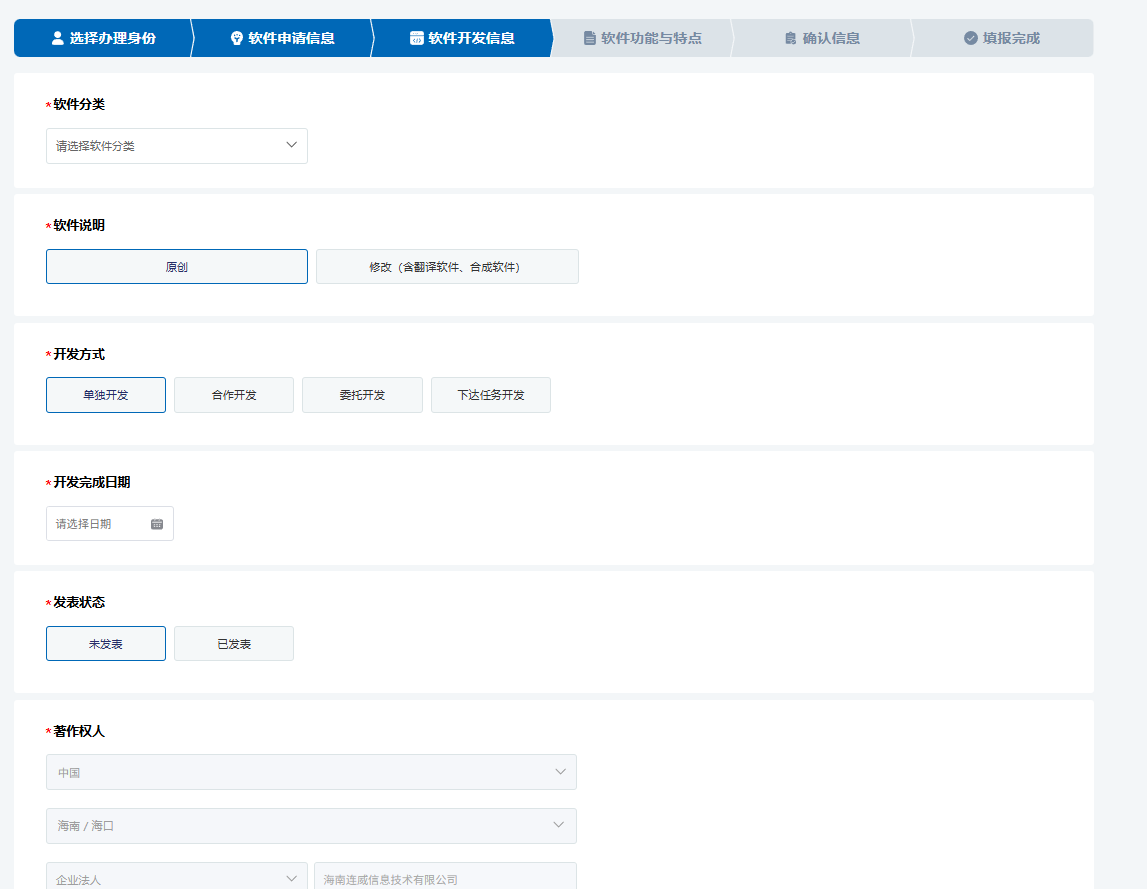Select 修改（含翻译软件、合成软件）option
1147x889 pixels.
click(x=447, y=267)
